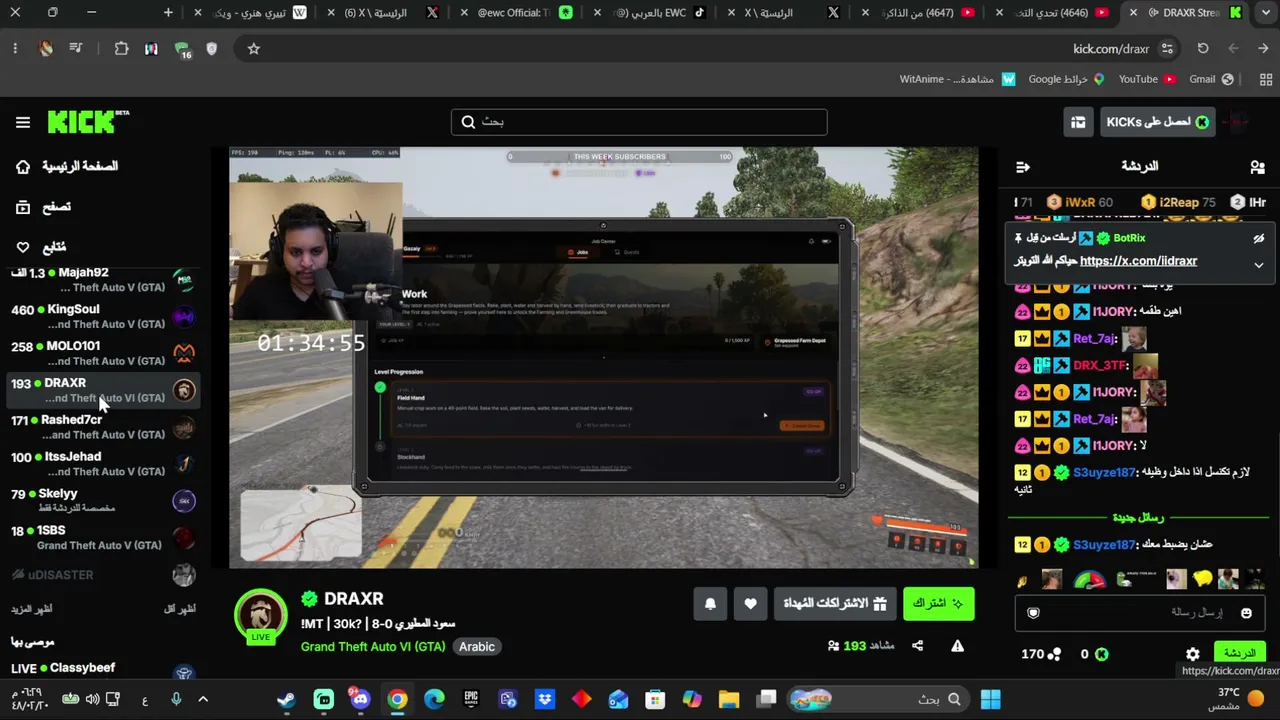Open the store icon beside Get KICKs
Image resolution: width=1280 pixels, height=720 pixels.
[1078, 122]
